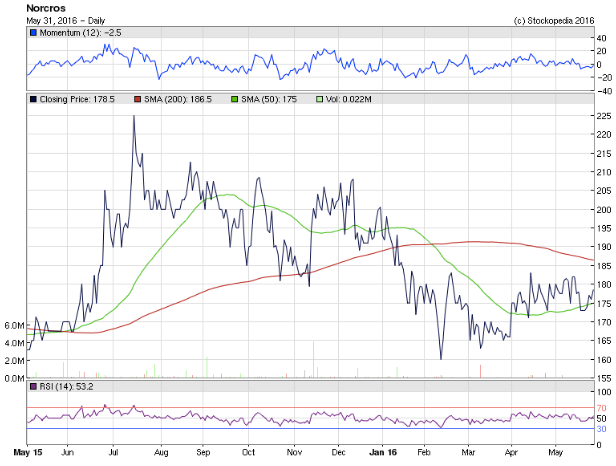Click the 0.0M volume axis label
The width and height of the screenshot is (616, 466).
(x=14, y=378)
